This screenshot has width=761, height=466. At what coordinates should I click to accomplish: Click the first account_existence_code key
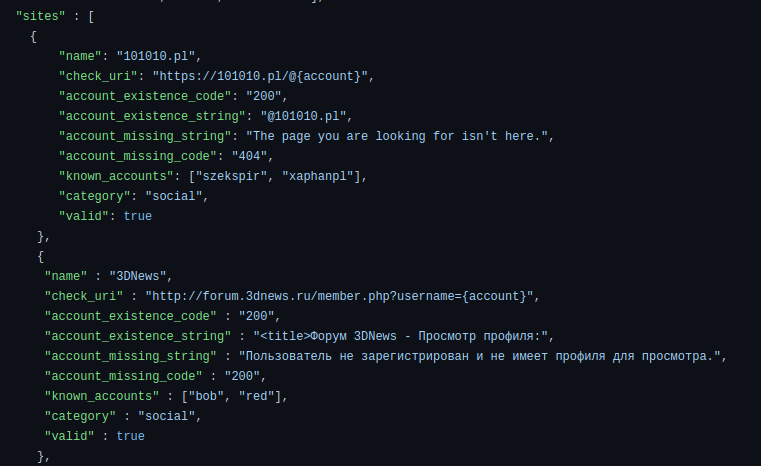point(145,96)
